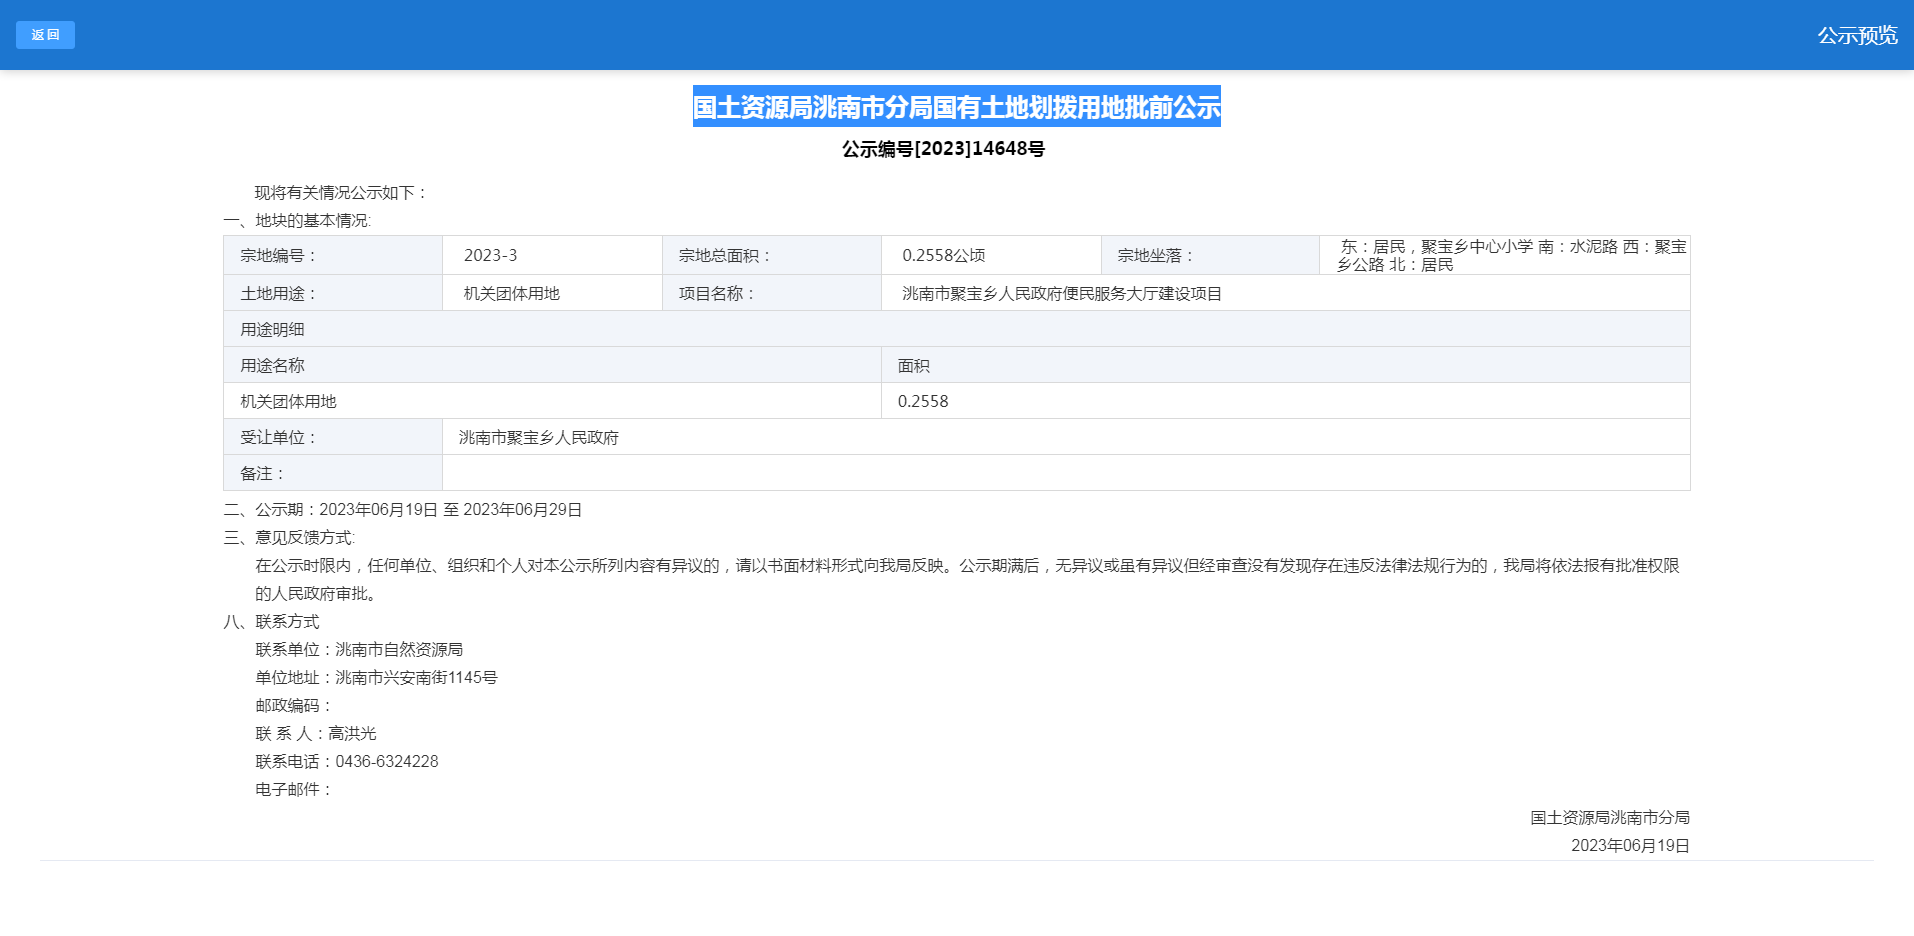
Task: Click the 2023-3 parcel number value
Action: point(490,255)
